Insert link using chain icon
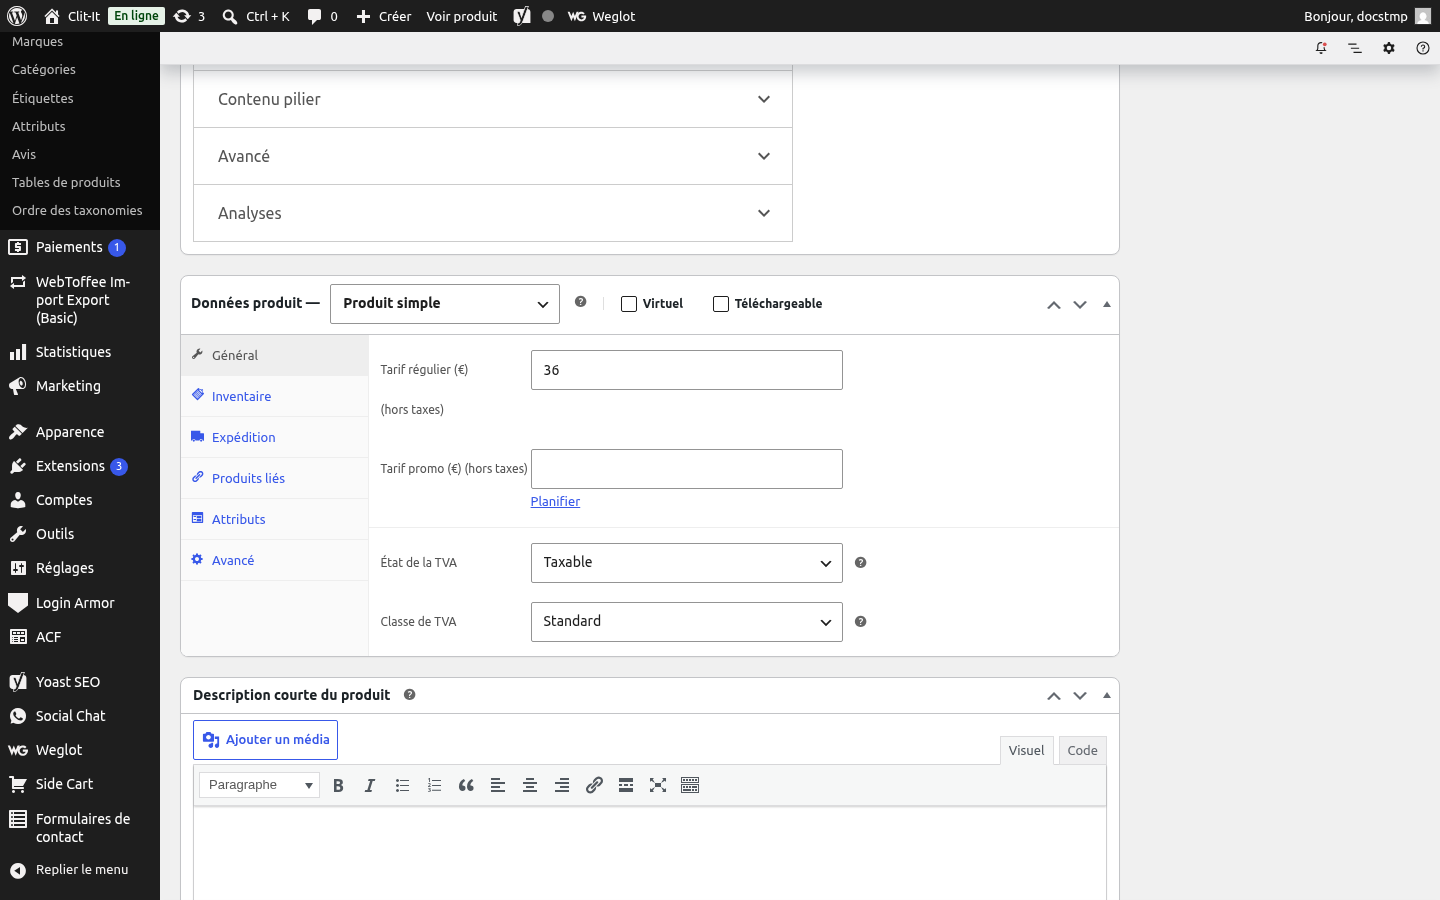 click(x=594, y=786)
